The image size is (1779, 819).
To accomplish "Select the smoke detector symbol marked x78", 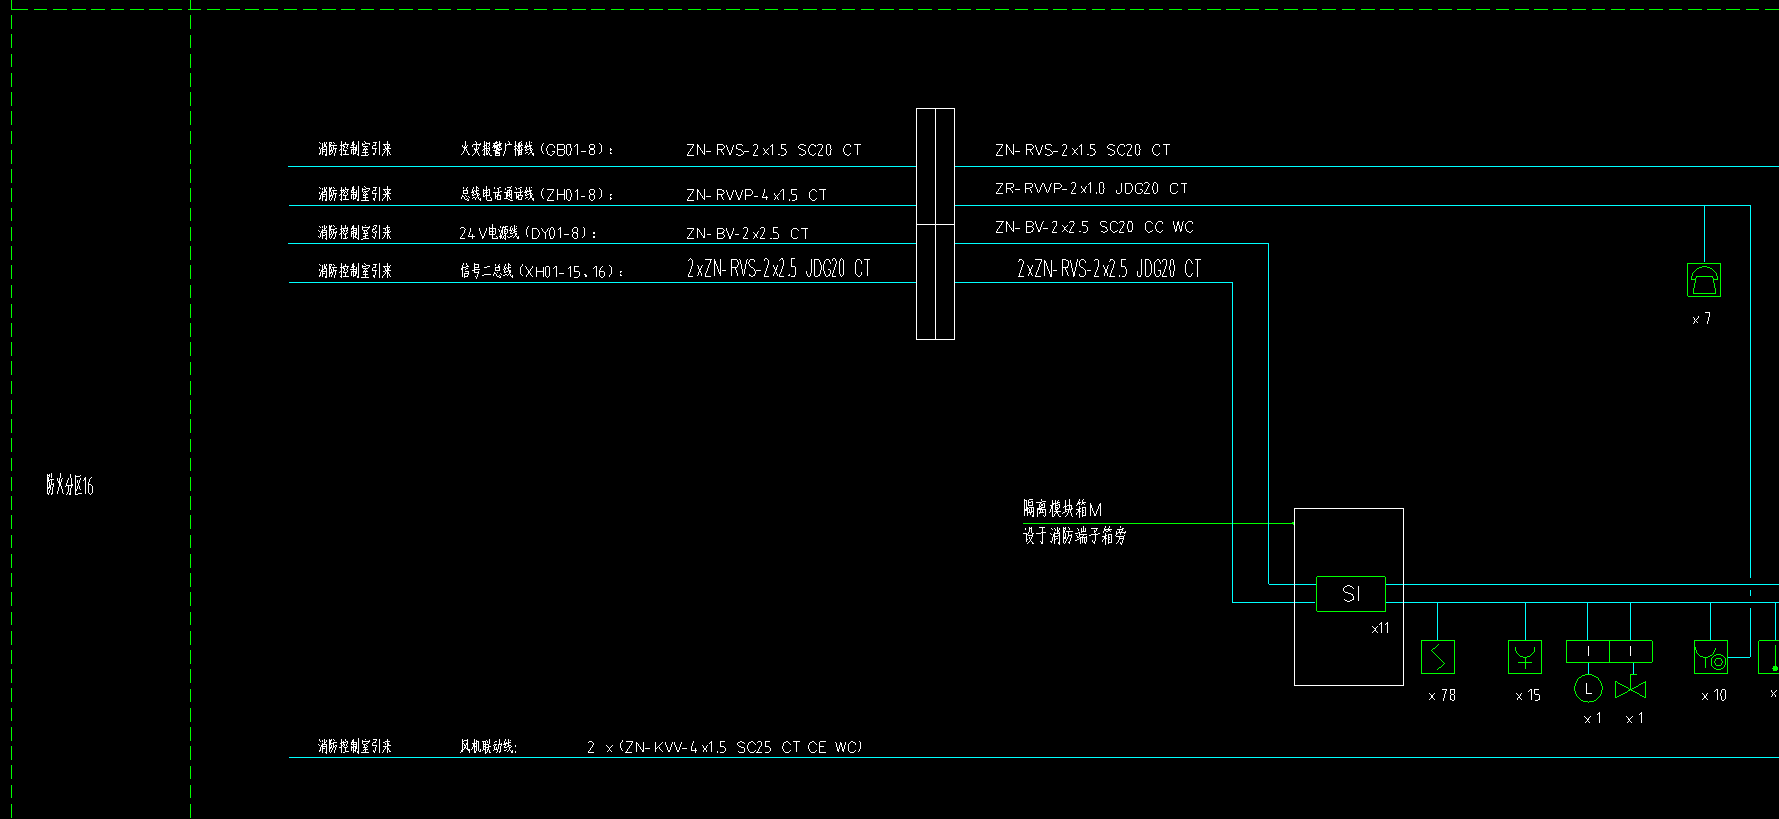I will (x=1438, y=657).
